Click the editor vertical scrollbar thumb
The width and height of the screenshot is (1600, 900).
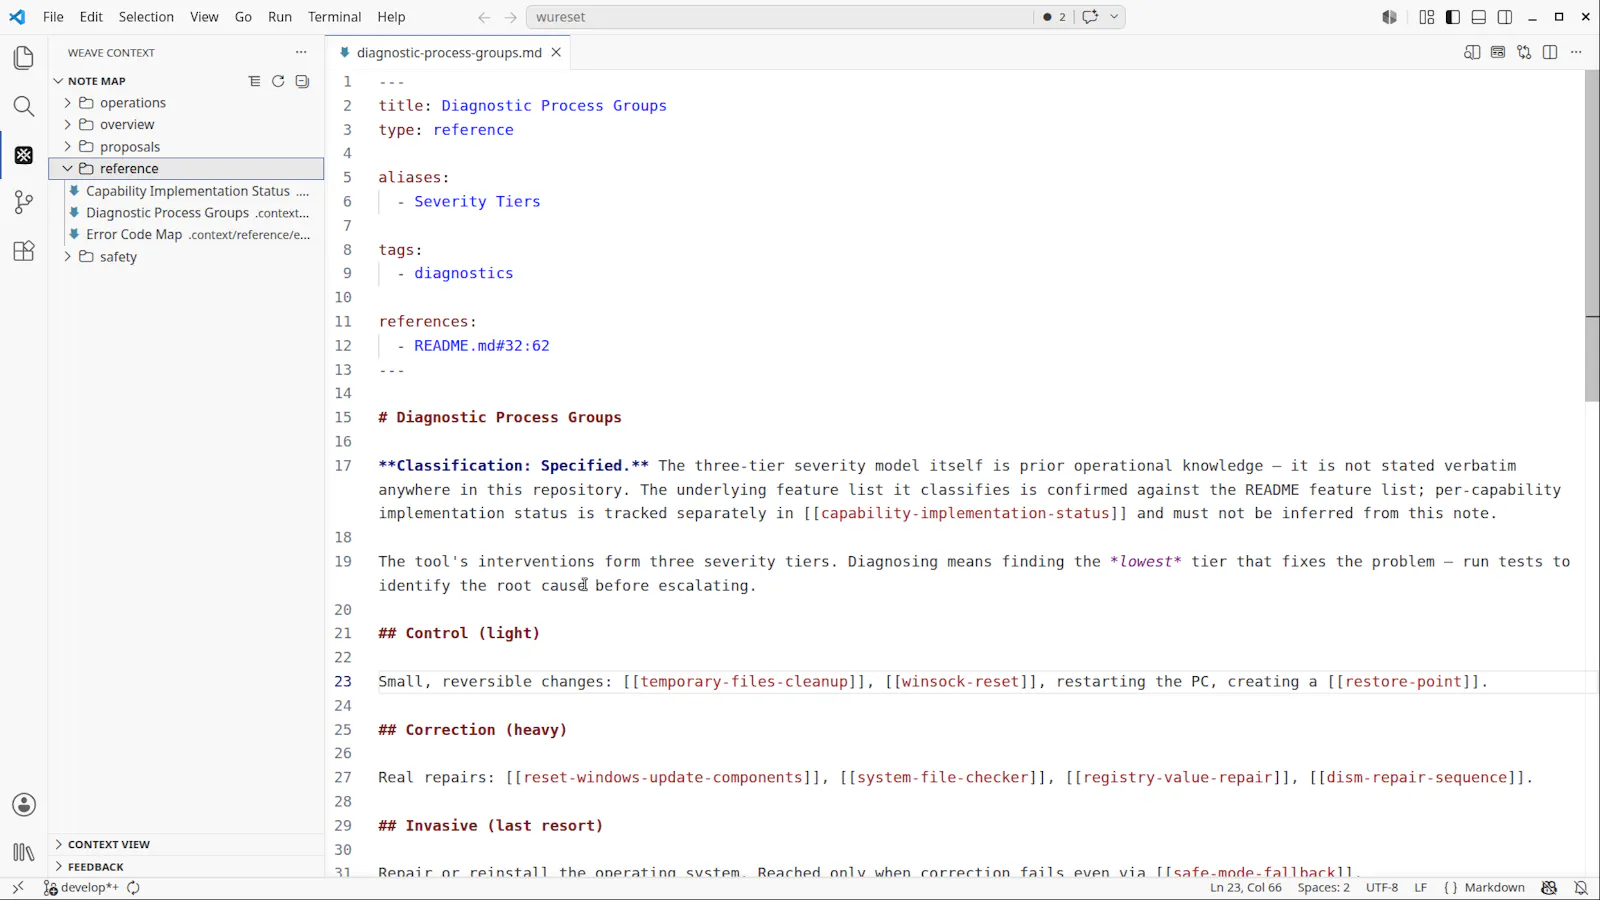(1592, 236)
